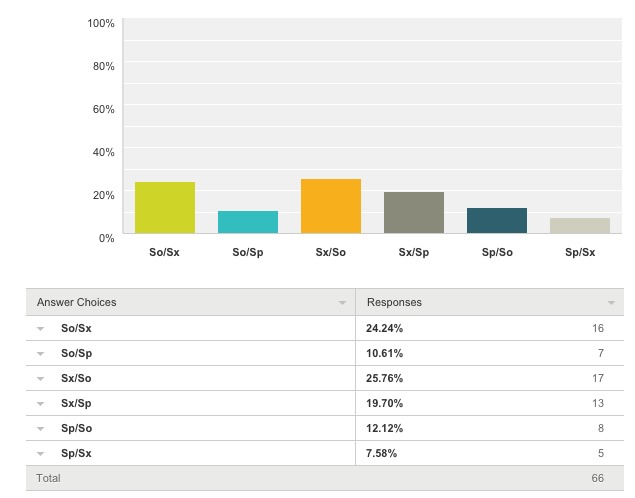This screenshot has height=498, width=635.
Task: Click the dark blue Sp/So bar
Action: coord(496,221)
